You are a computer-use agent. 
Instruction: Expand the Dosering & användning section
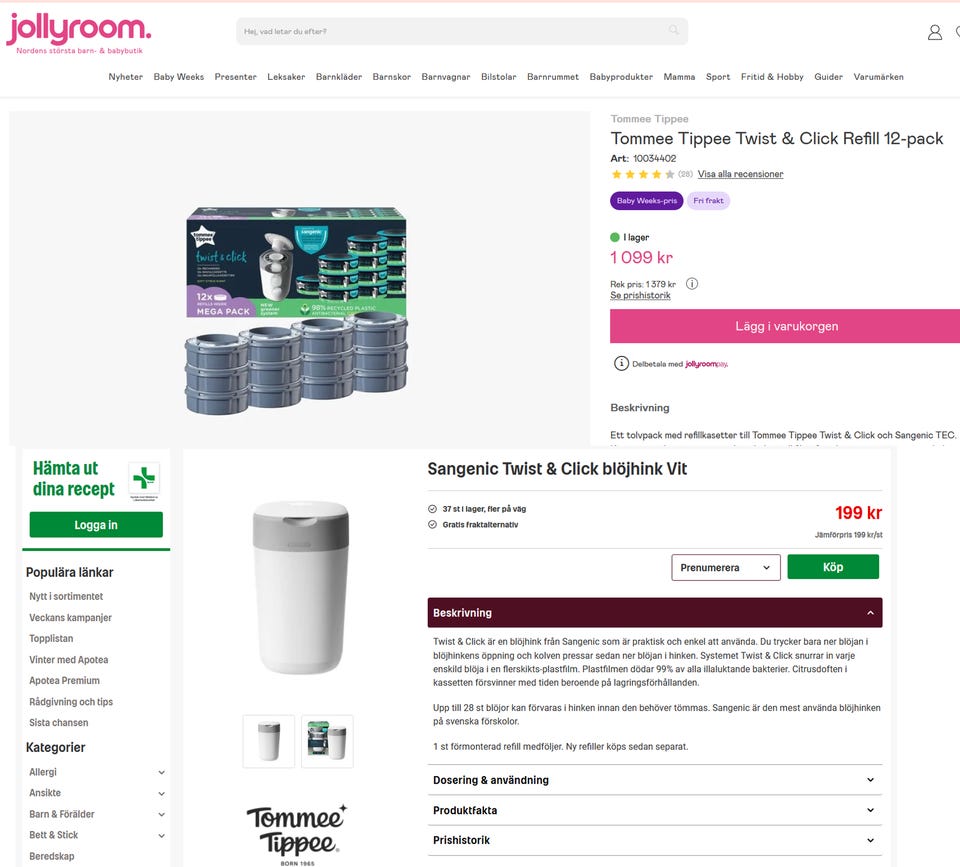(654, 780)
